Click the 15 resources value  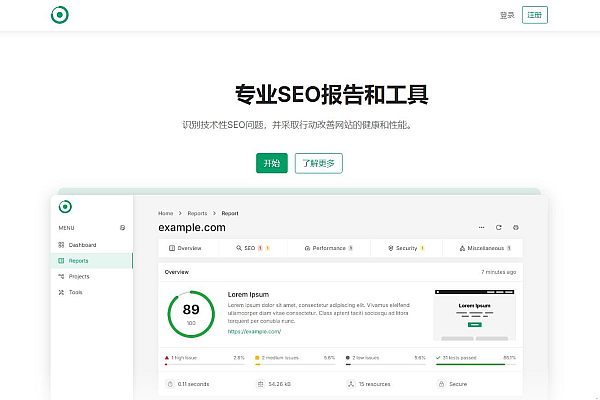click(374, 384)
